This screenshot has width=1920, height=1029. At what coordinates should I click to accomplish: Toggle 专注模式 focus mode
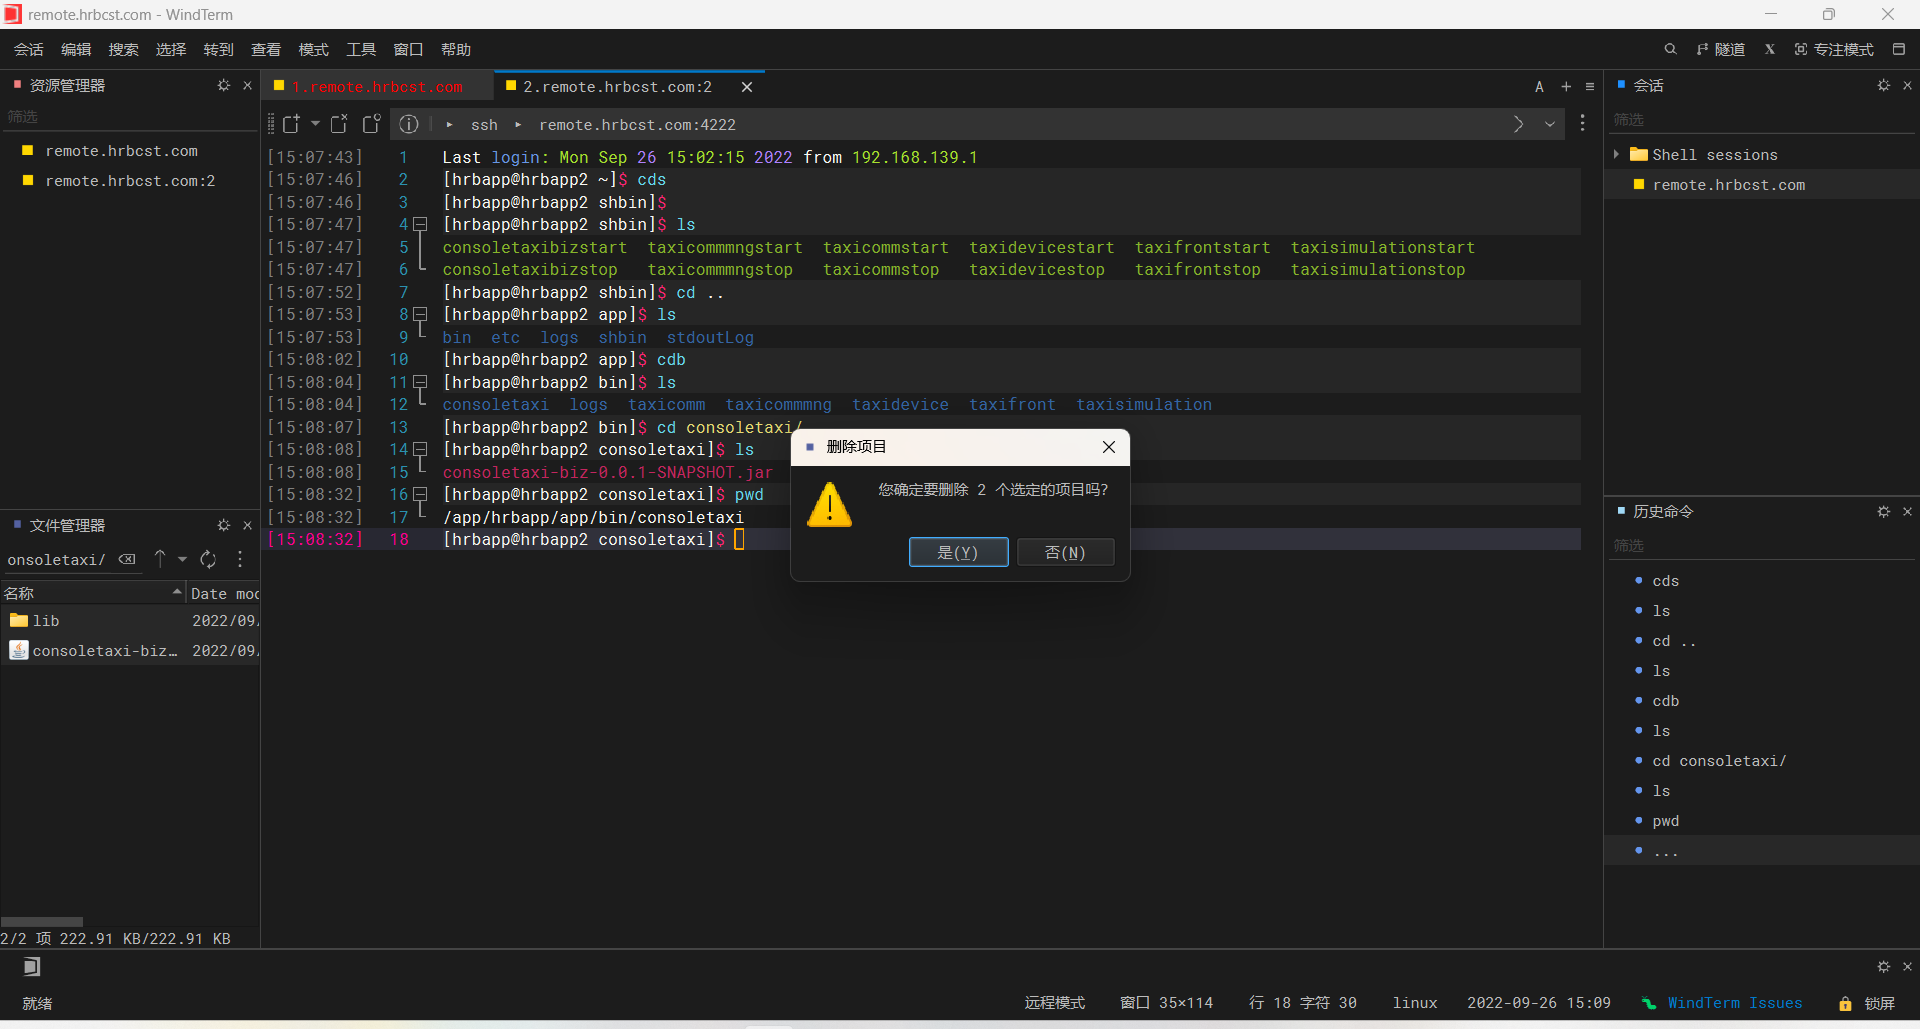coord(1834,49)
